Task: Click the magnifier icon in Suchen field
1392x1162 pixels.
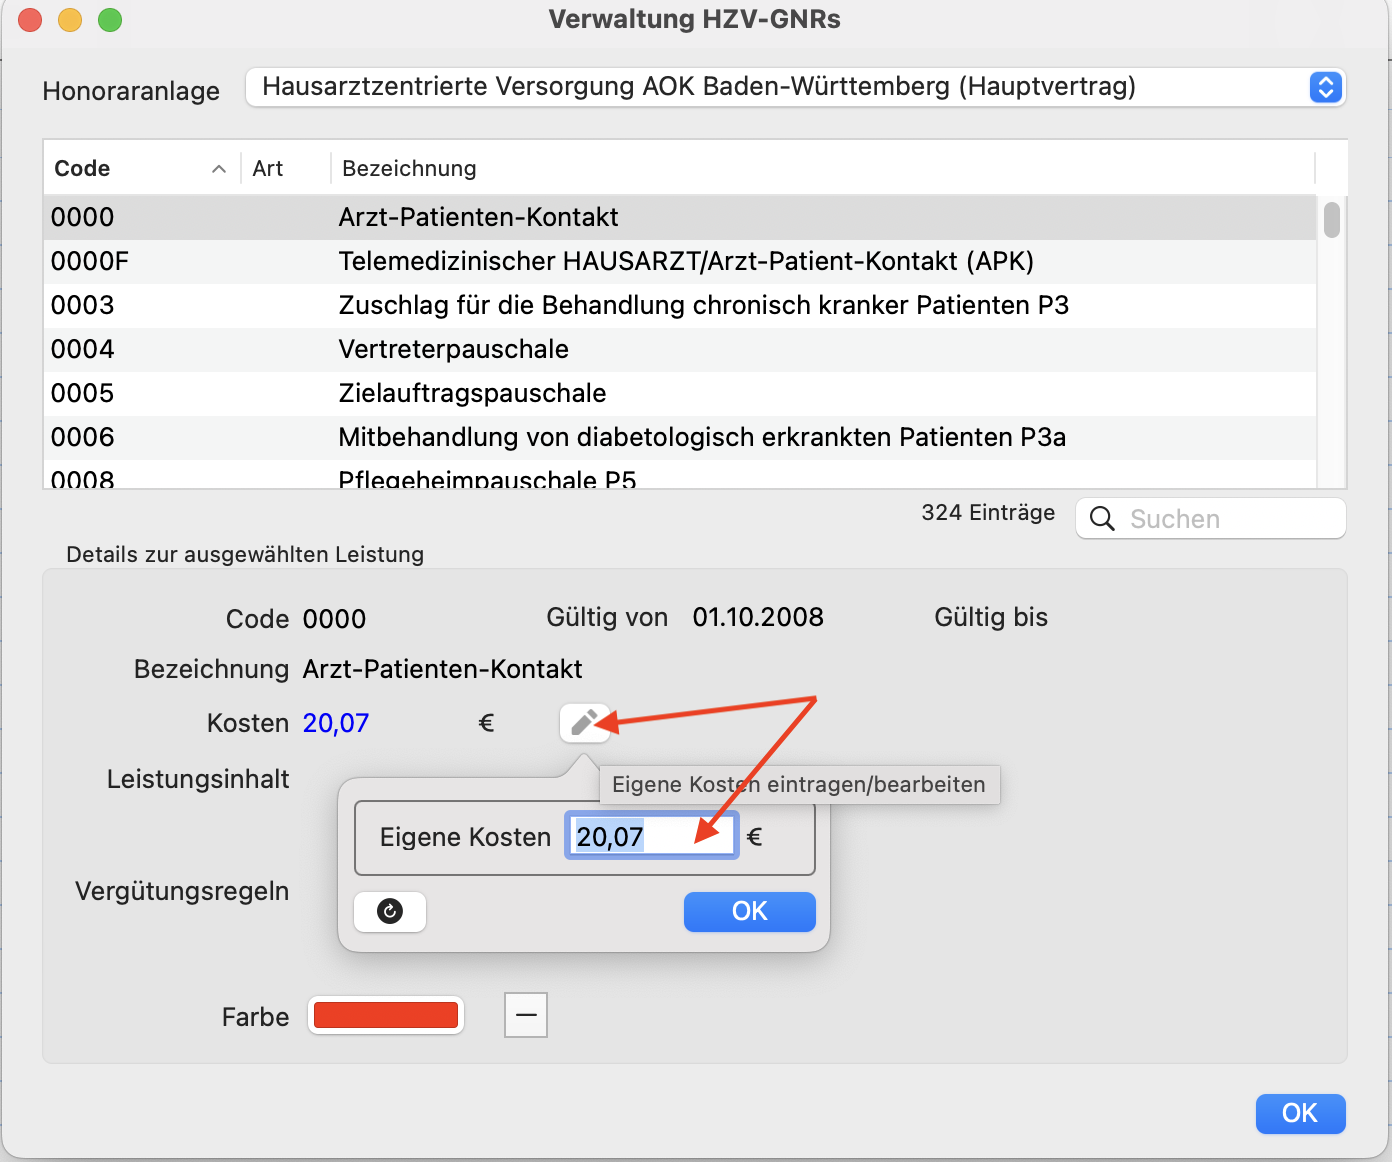Action: (x=1102, y=518)
